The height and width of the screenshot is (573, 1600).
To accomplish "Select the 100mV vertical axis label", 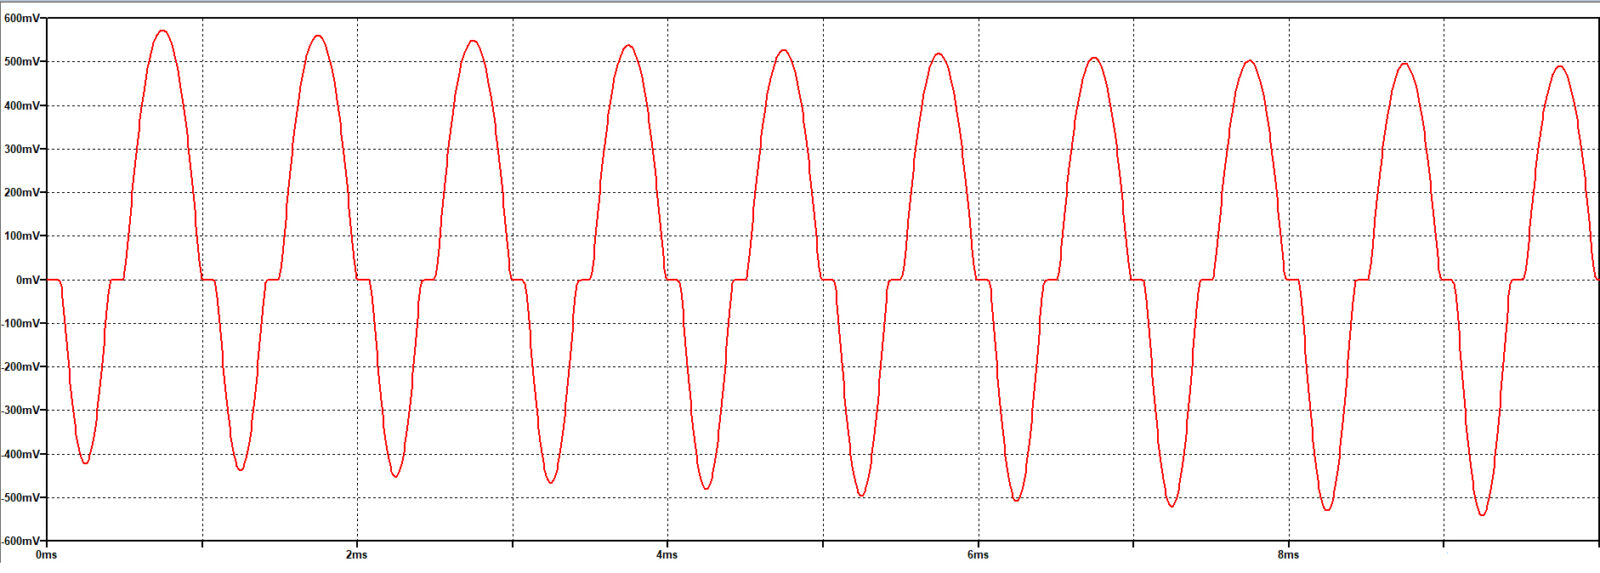I will pyautogui.click(x=21, y=236).
